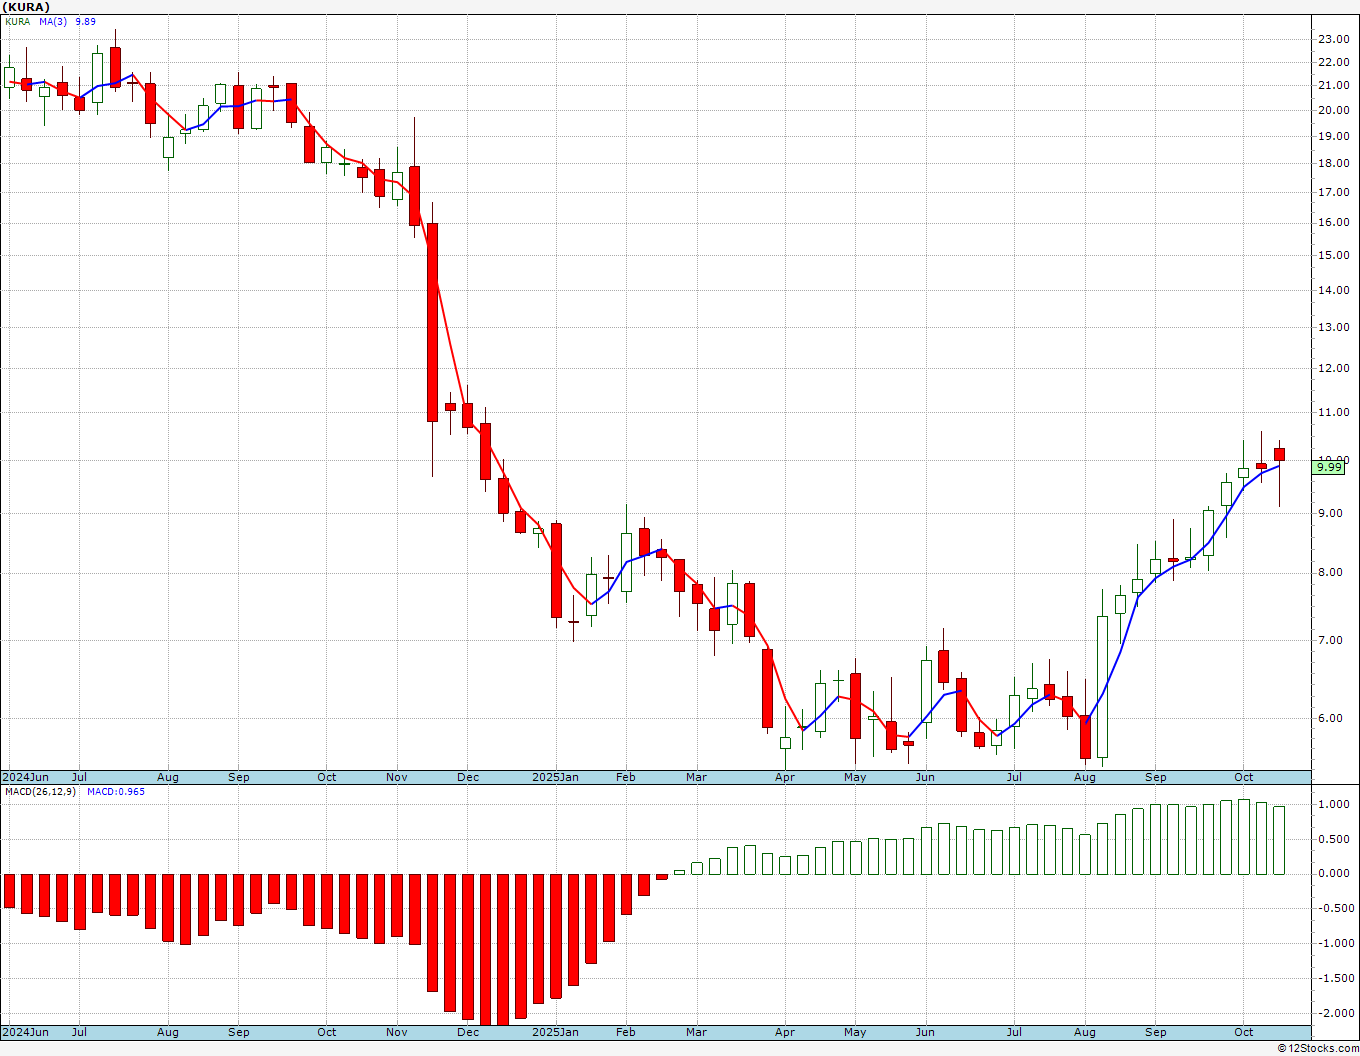Select 2025Jan on the MACD panel time axis
The height and width of the screenshot is (1056, 1360).
[x=555, y=1032]
